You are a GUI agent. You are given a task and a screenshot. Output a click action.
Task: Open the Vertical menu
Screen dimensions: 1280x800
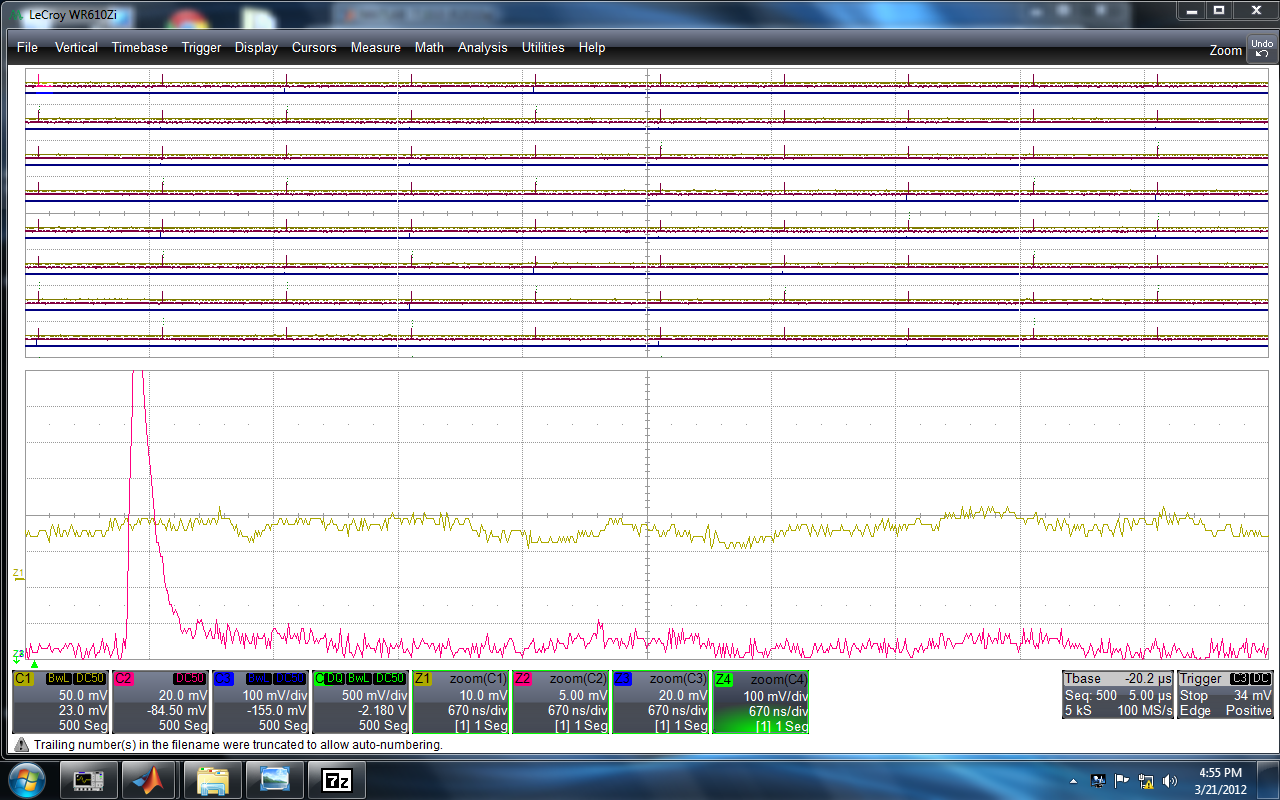tap(76, 47)
